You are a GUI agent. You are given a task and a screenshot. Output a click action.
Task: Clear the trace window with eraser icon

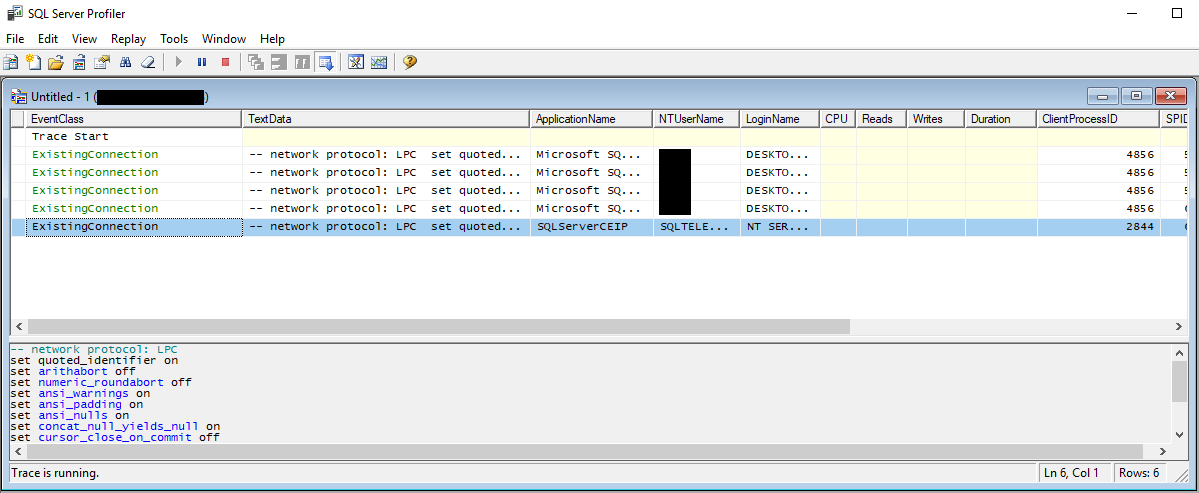tap(148, 62)
